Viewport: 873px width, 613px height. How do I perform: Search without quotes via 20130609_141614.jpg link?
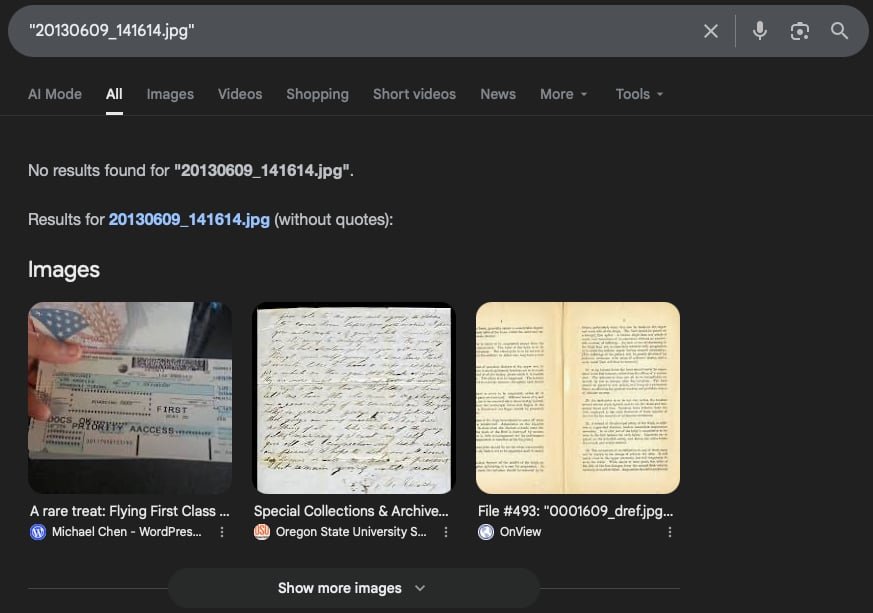pos(189,219)
